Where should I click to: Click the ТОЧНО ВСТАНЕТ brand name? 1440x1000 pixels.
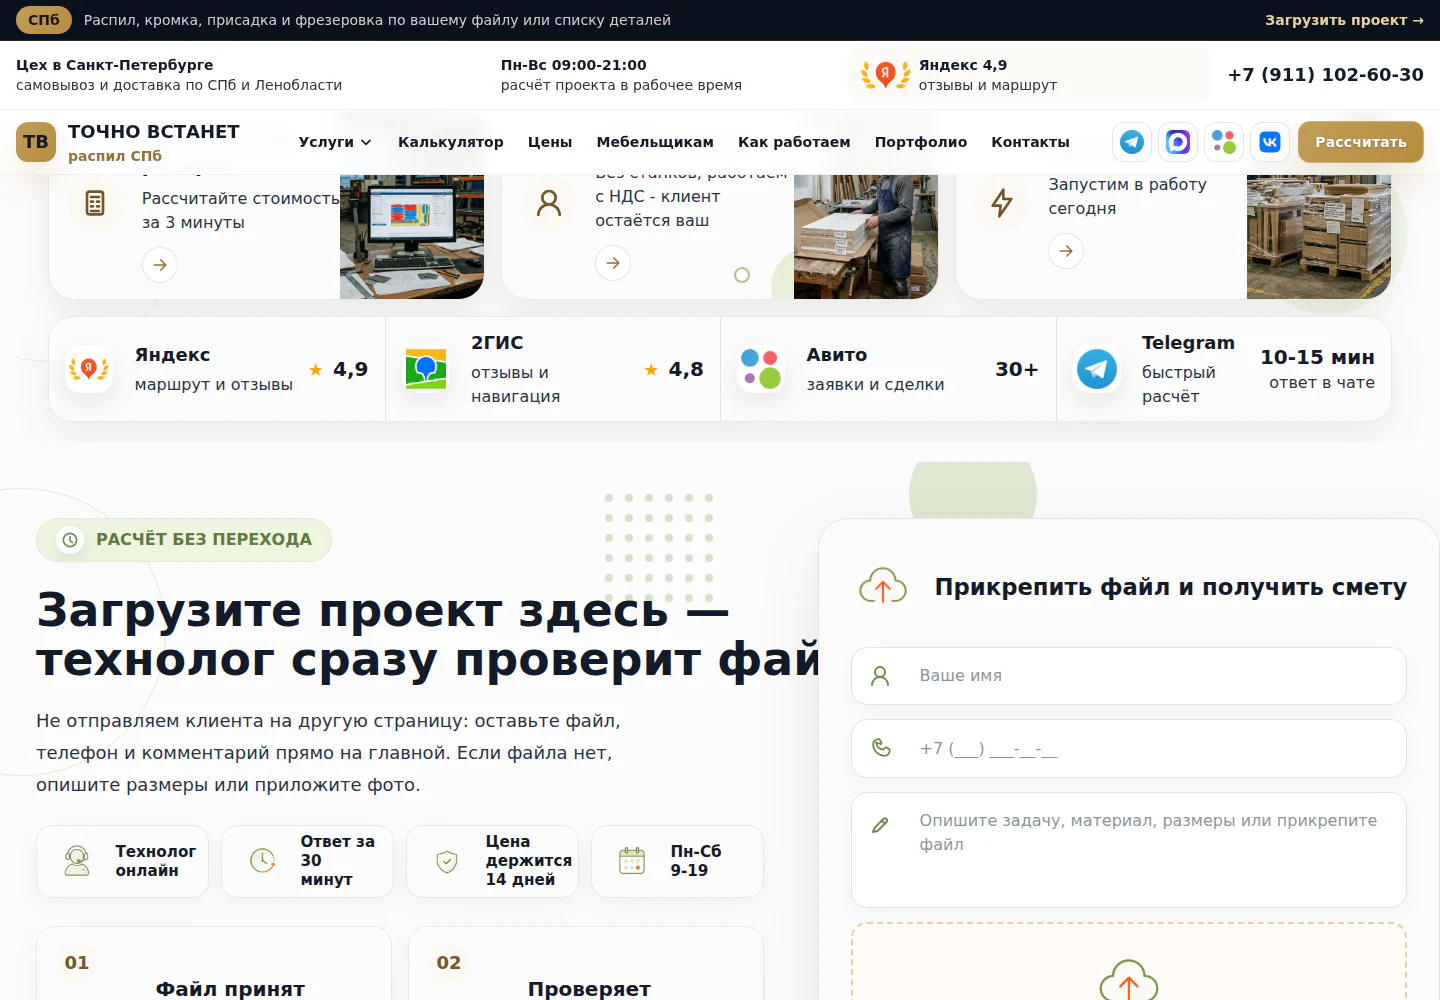click(154, 132)
